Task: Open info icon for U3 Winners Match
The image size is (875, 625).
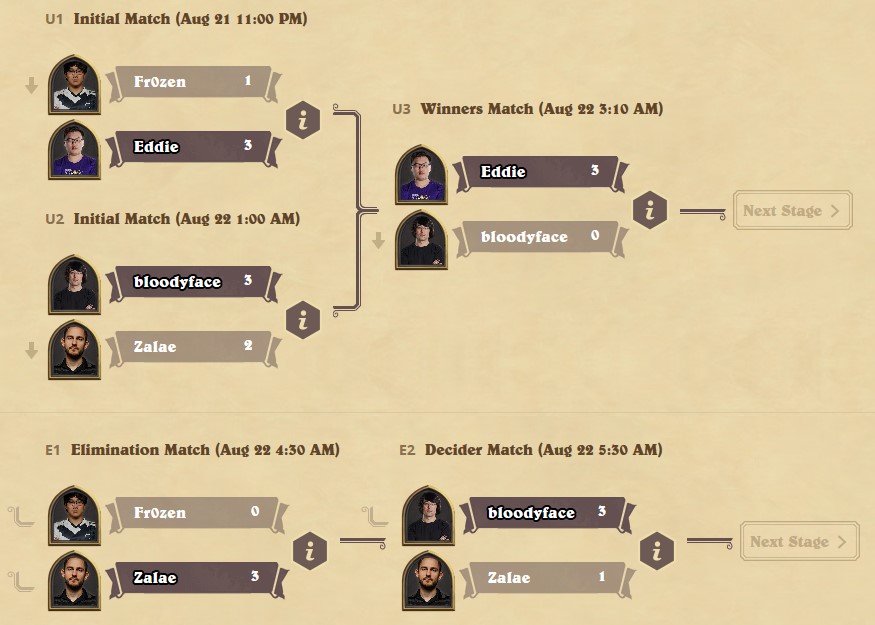Action: click(650, 210)
